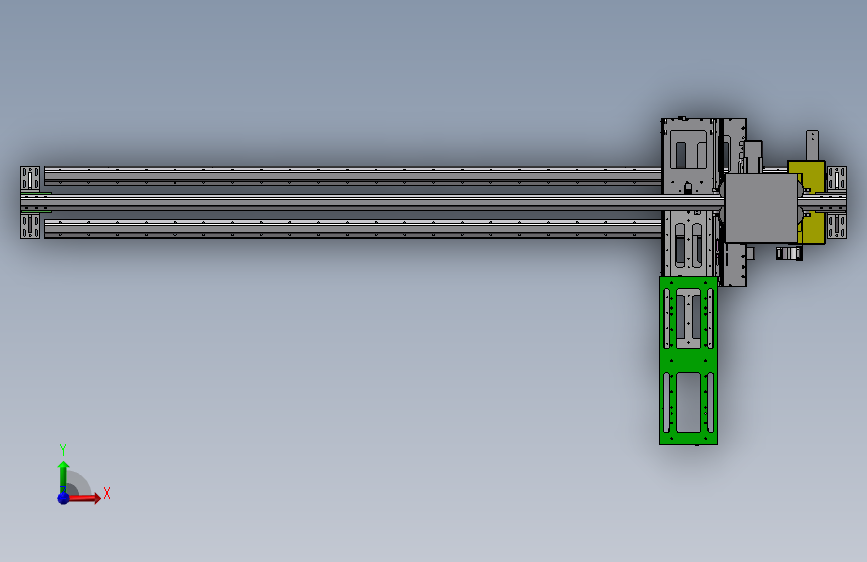Click the red X label on the triad
The image size is (867, 562).
(107, 493)
